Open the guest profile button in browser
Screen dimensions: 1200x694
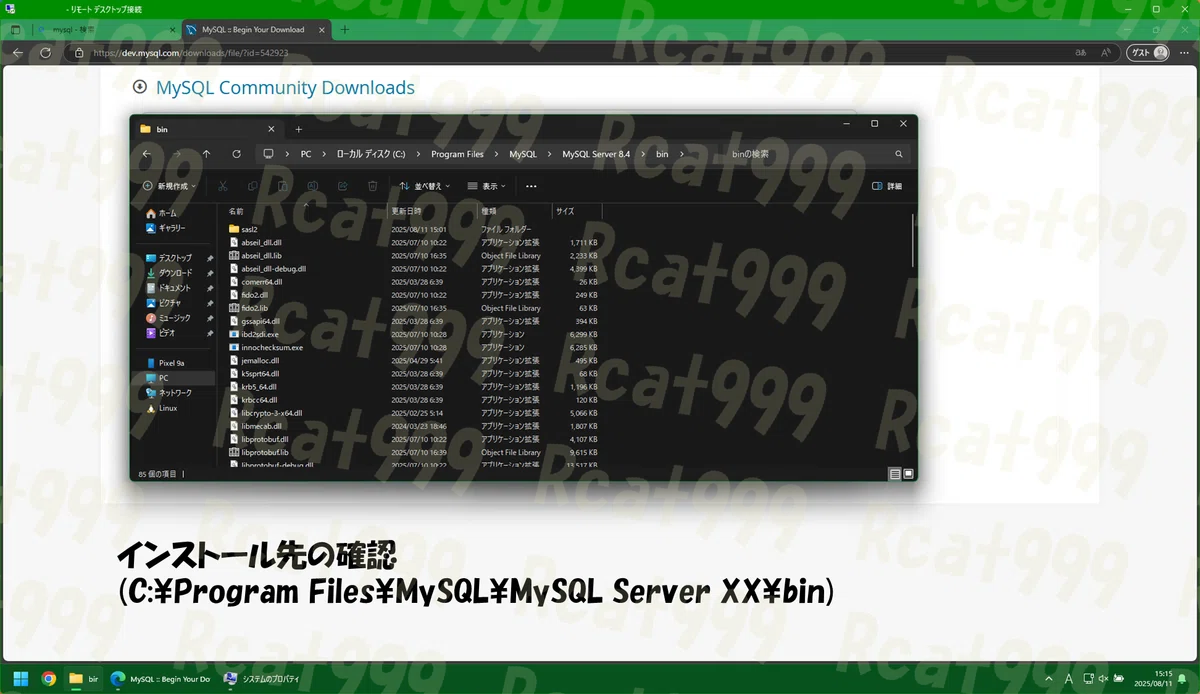1149,52
